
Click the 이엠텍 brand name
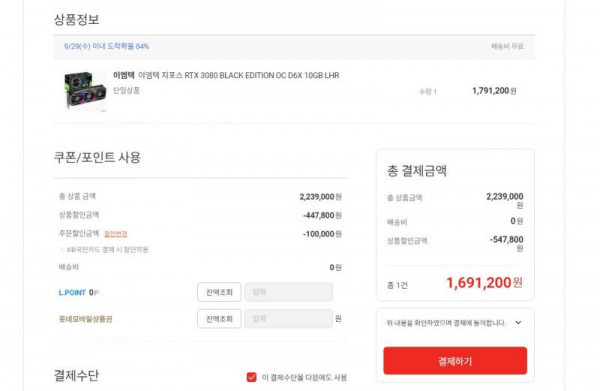click(124, 75)
